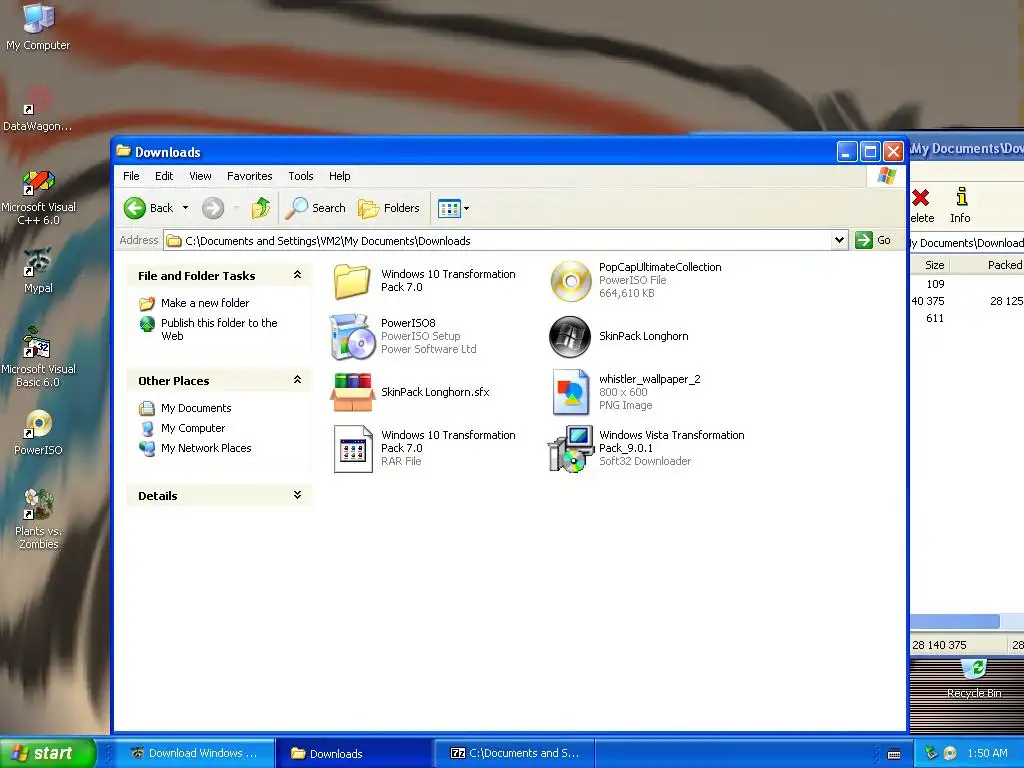Click the Search toolbar button
Image resolution: width=1024 pixels, height=768 pixels.
pos(315,208)
